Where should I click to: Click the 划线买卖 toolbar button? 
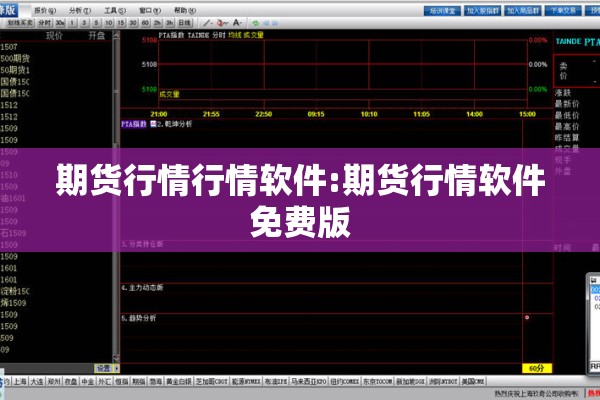point(20,23)
